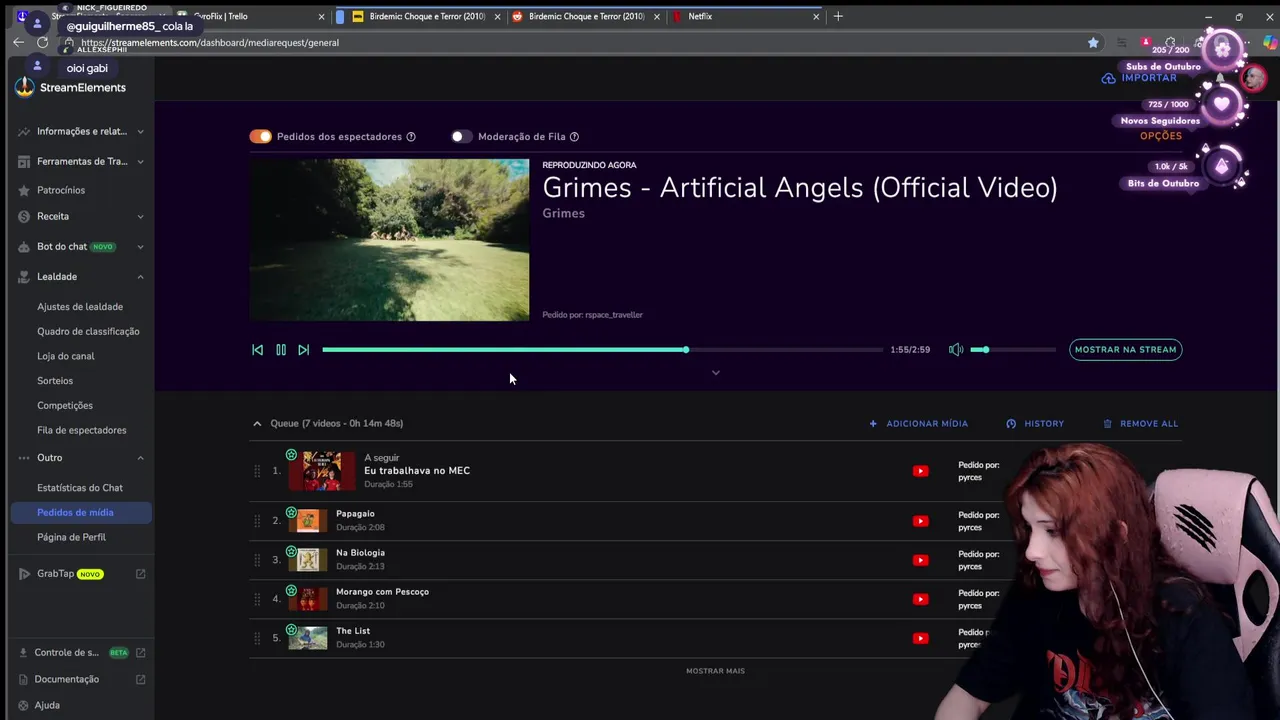Click thumbnail of Eu trabalhava no MEC

tap(322, 471)
